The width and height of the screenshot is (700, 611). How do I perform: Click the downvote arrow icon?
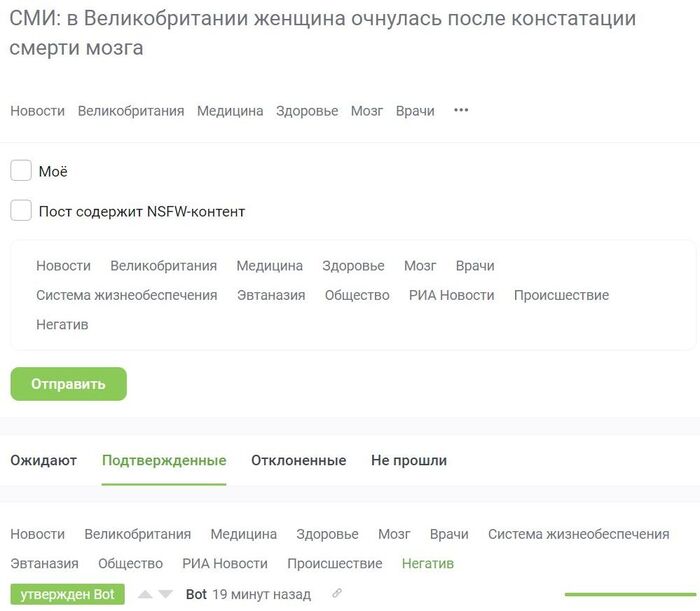[165, 595]
